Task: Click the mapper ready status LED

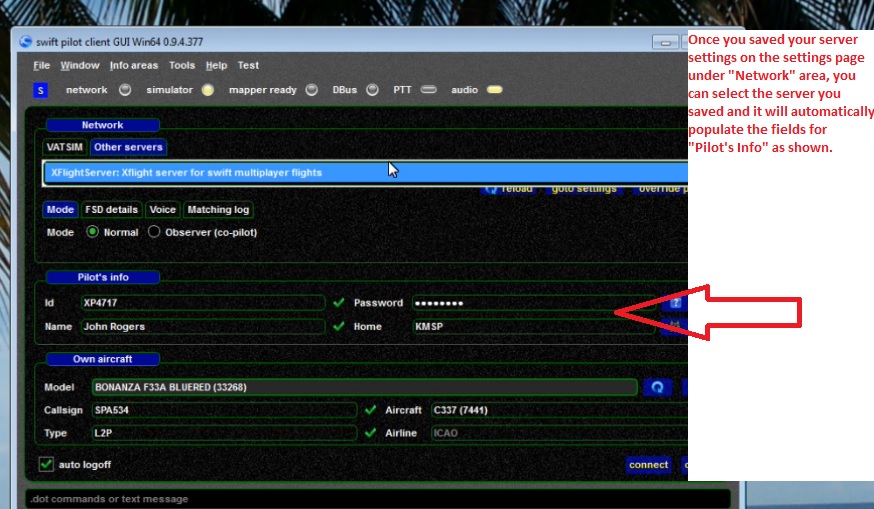Action: click(312, 90)
